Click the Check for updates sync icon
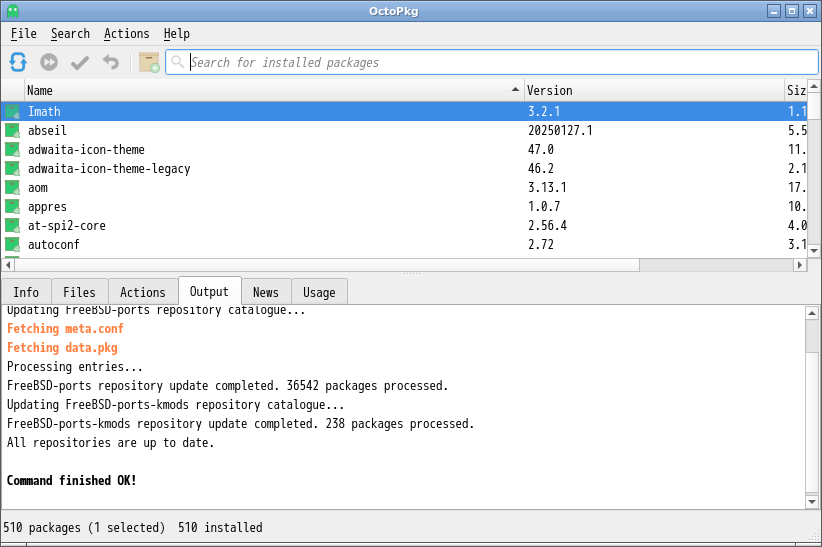 click(x=18, y=62)
